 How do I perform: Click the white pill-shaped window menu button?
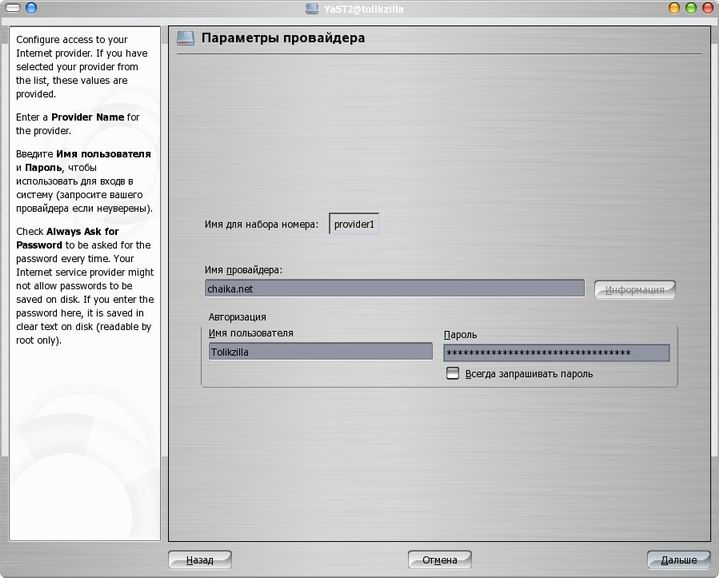pos(12,8)
